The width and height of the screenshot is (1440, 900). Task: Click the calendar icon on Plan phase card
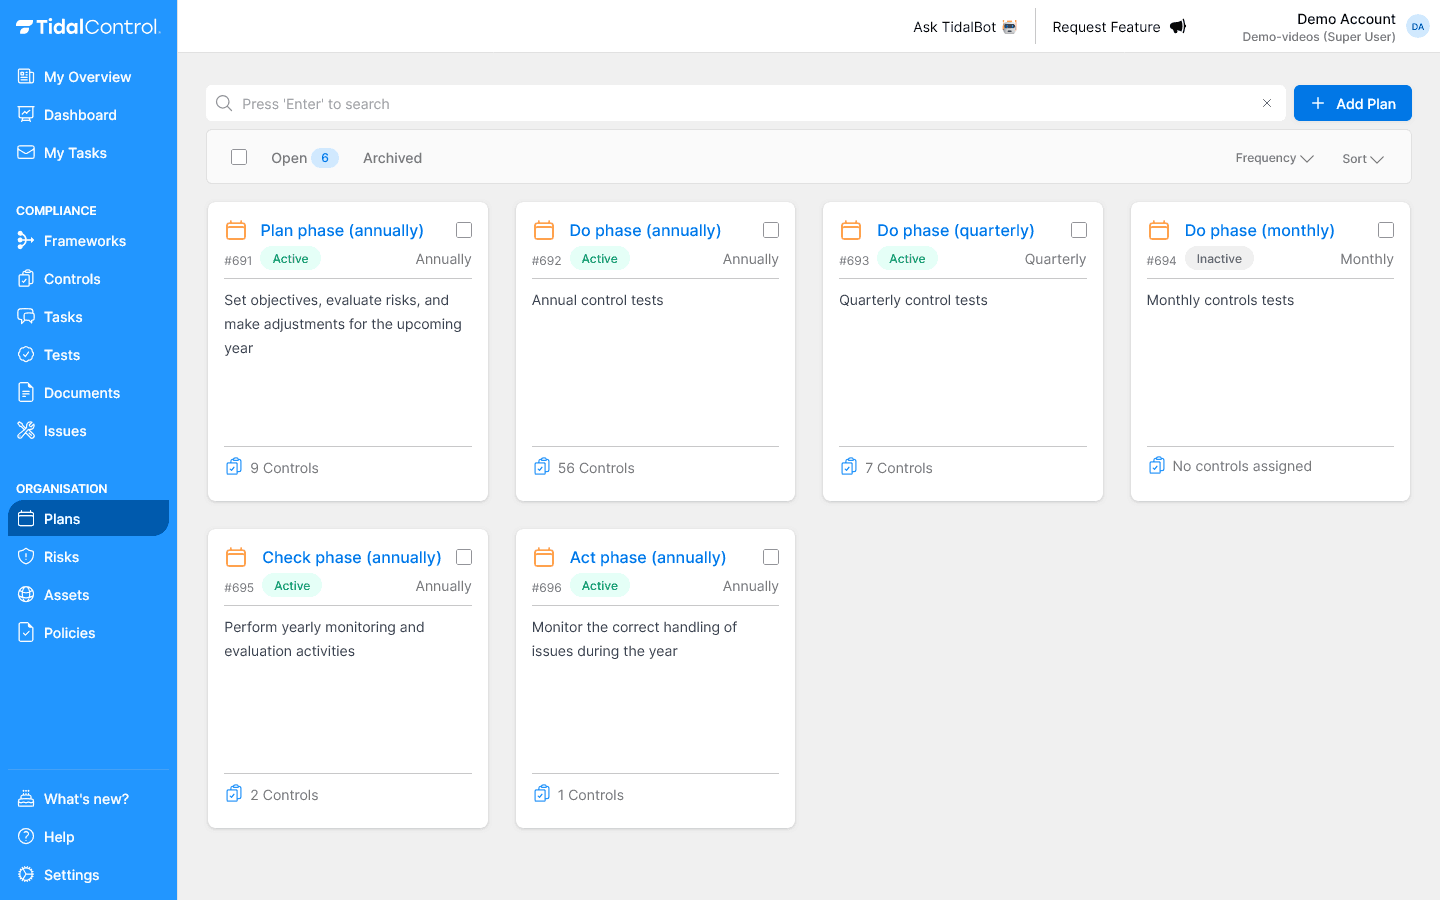pos(236,229)
